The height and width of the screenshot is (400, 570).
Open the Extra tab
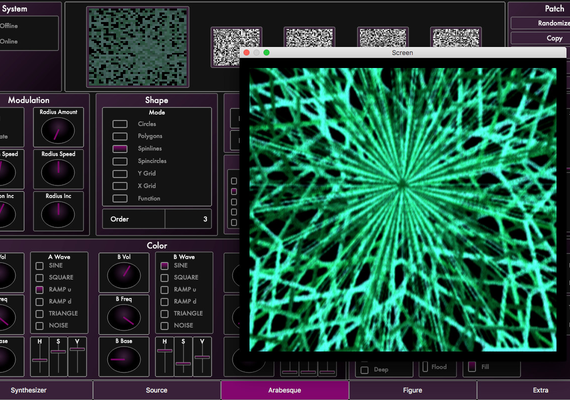pyautogui.click(x=524, y=390)
